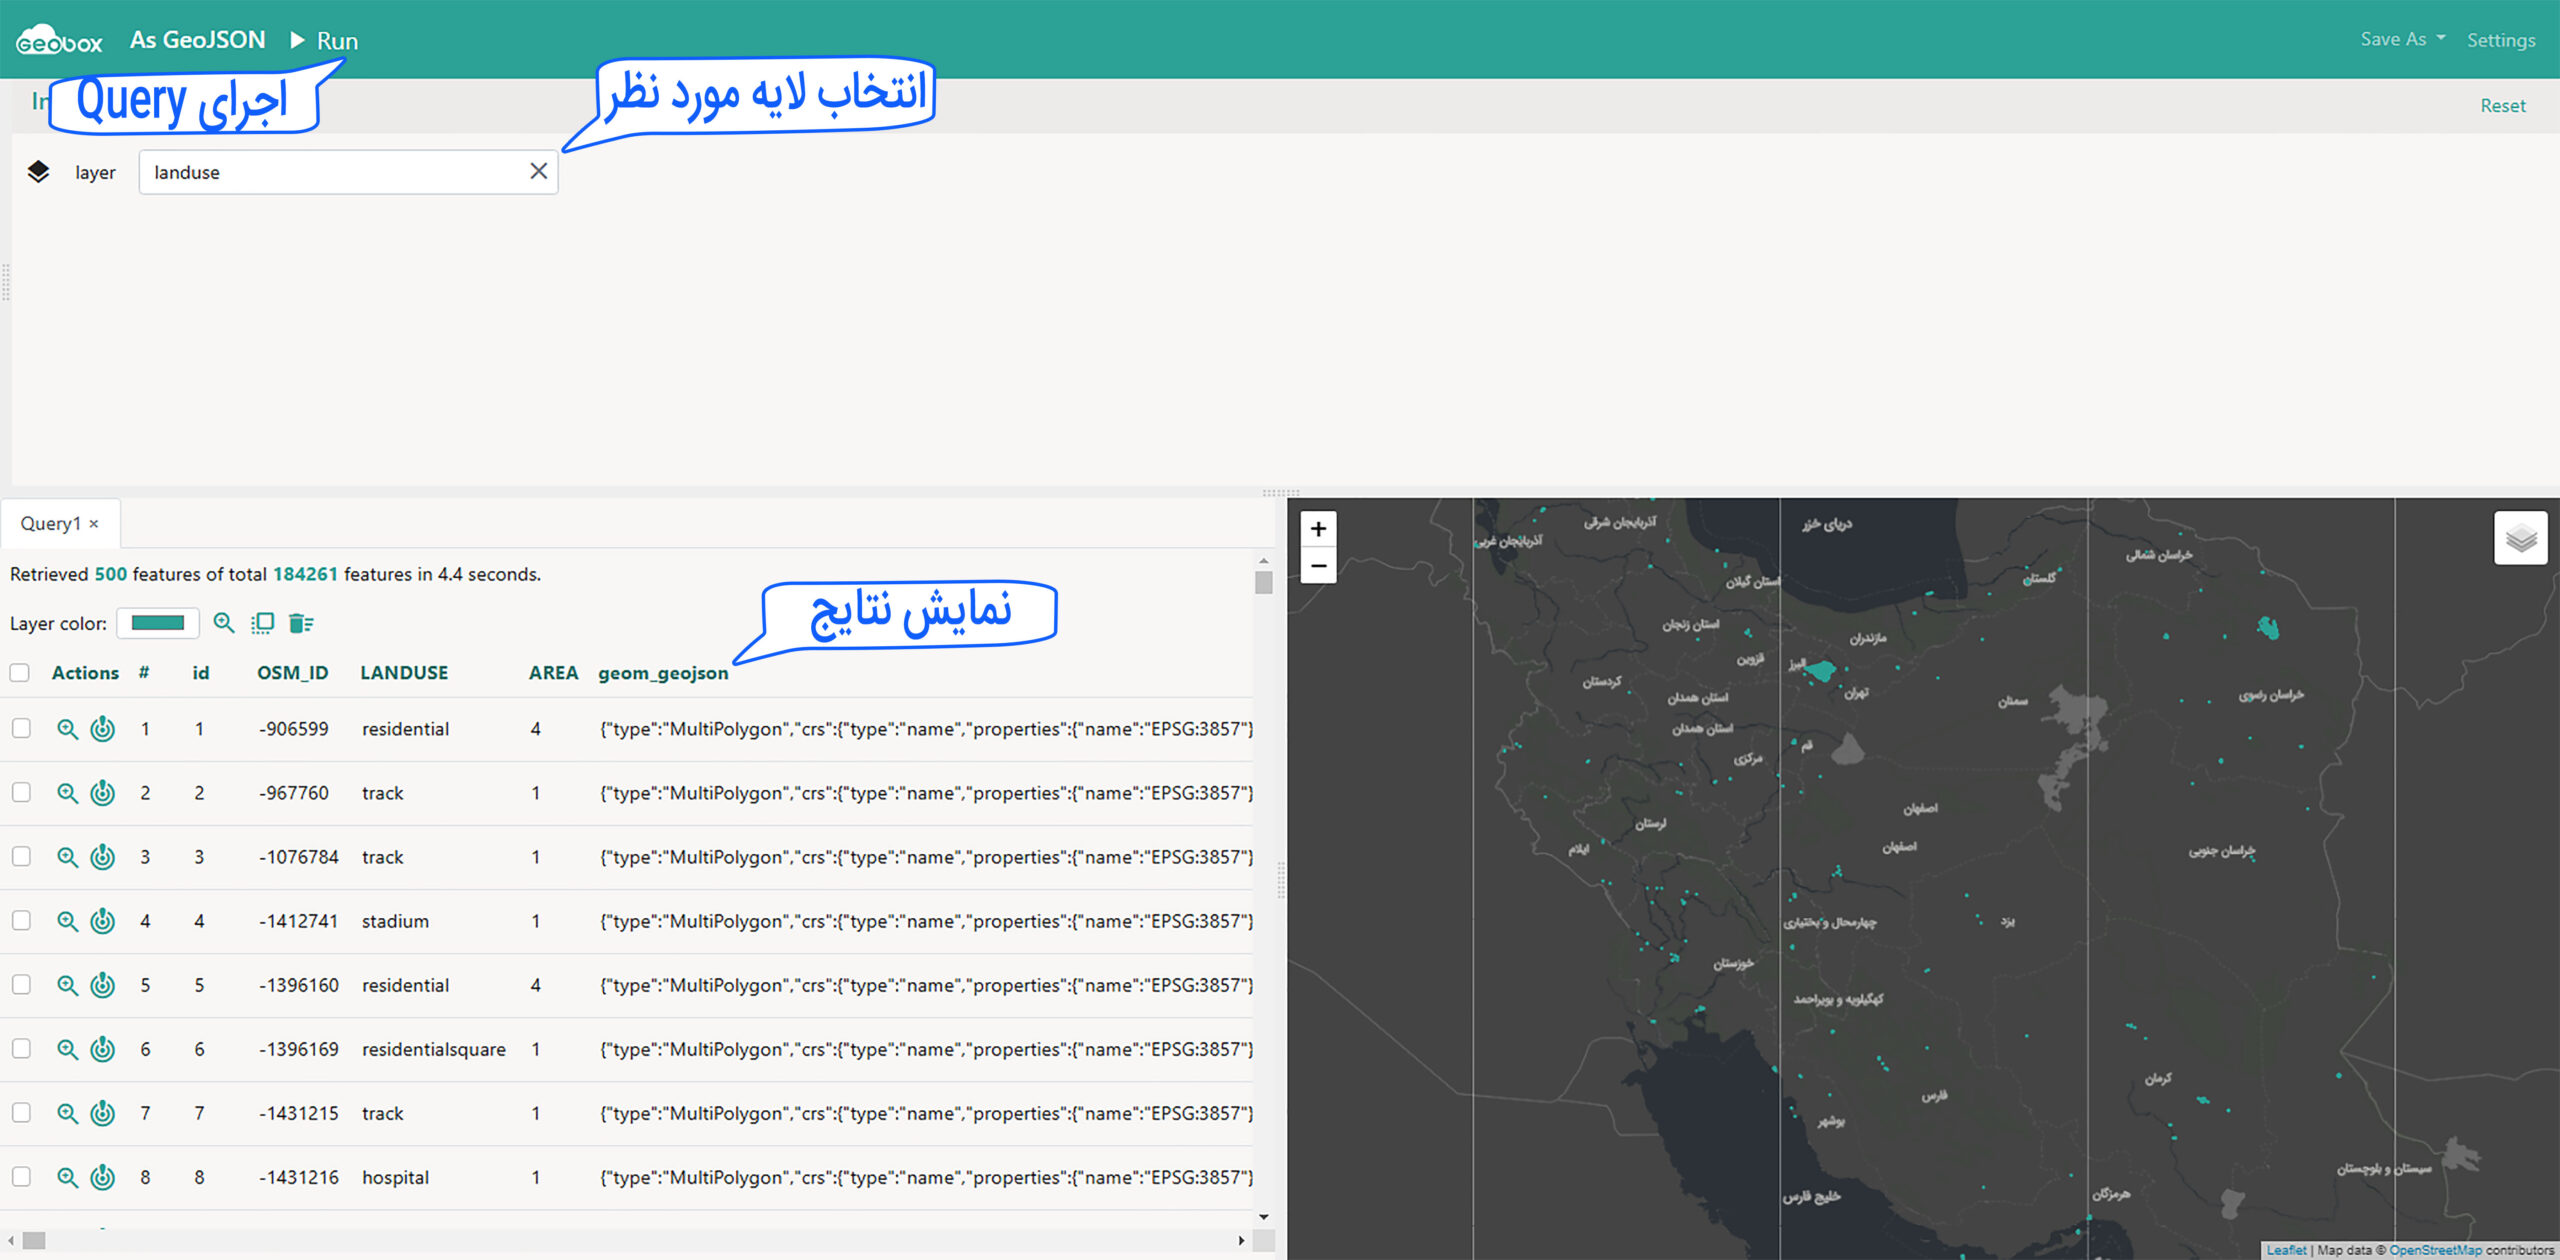Screen dimensions: 2560x1260
Task: Click the scrollbar down arrow in results
Action: point(1263,1217)
